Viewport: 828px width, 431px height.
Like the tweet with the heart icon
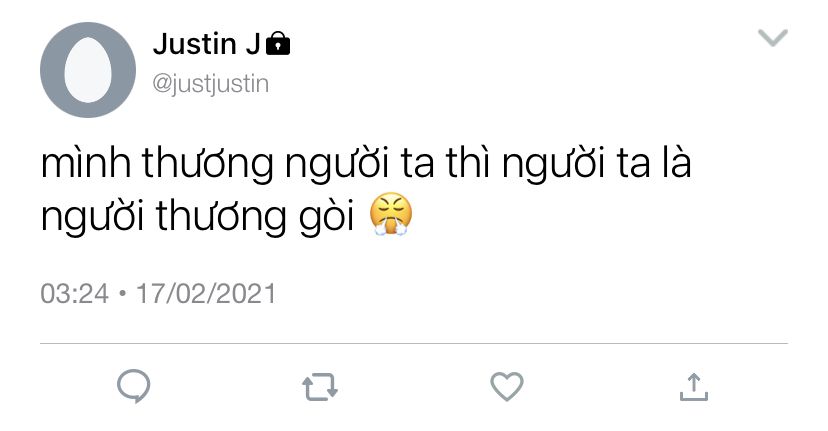[507, 387]
